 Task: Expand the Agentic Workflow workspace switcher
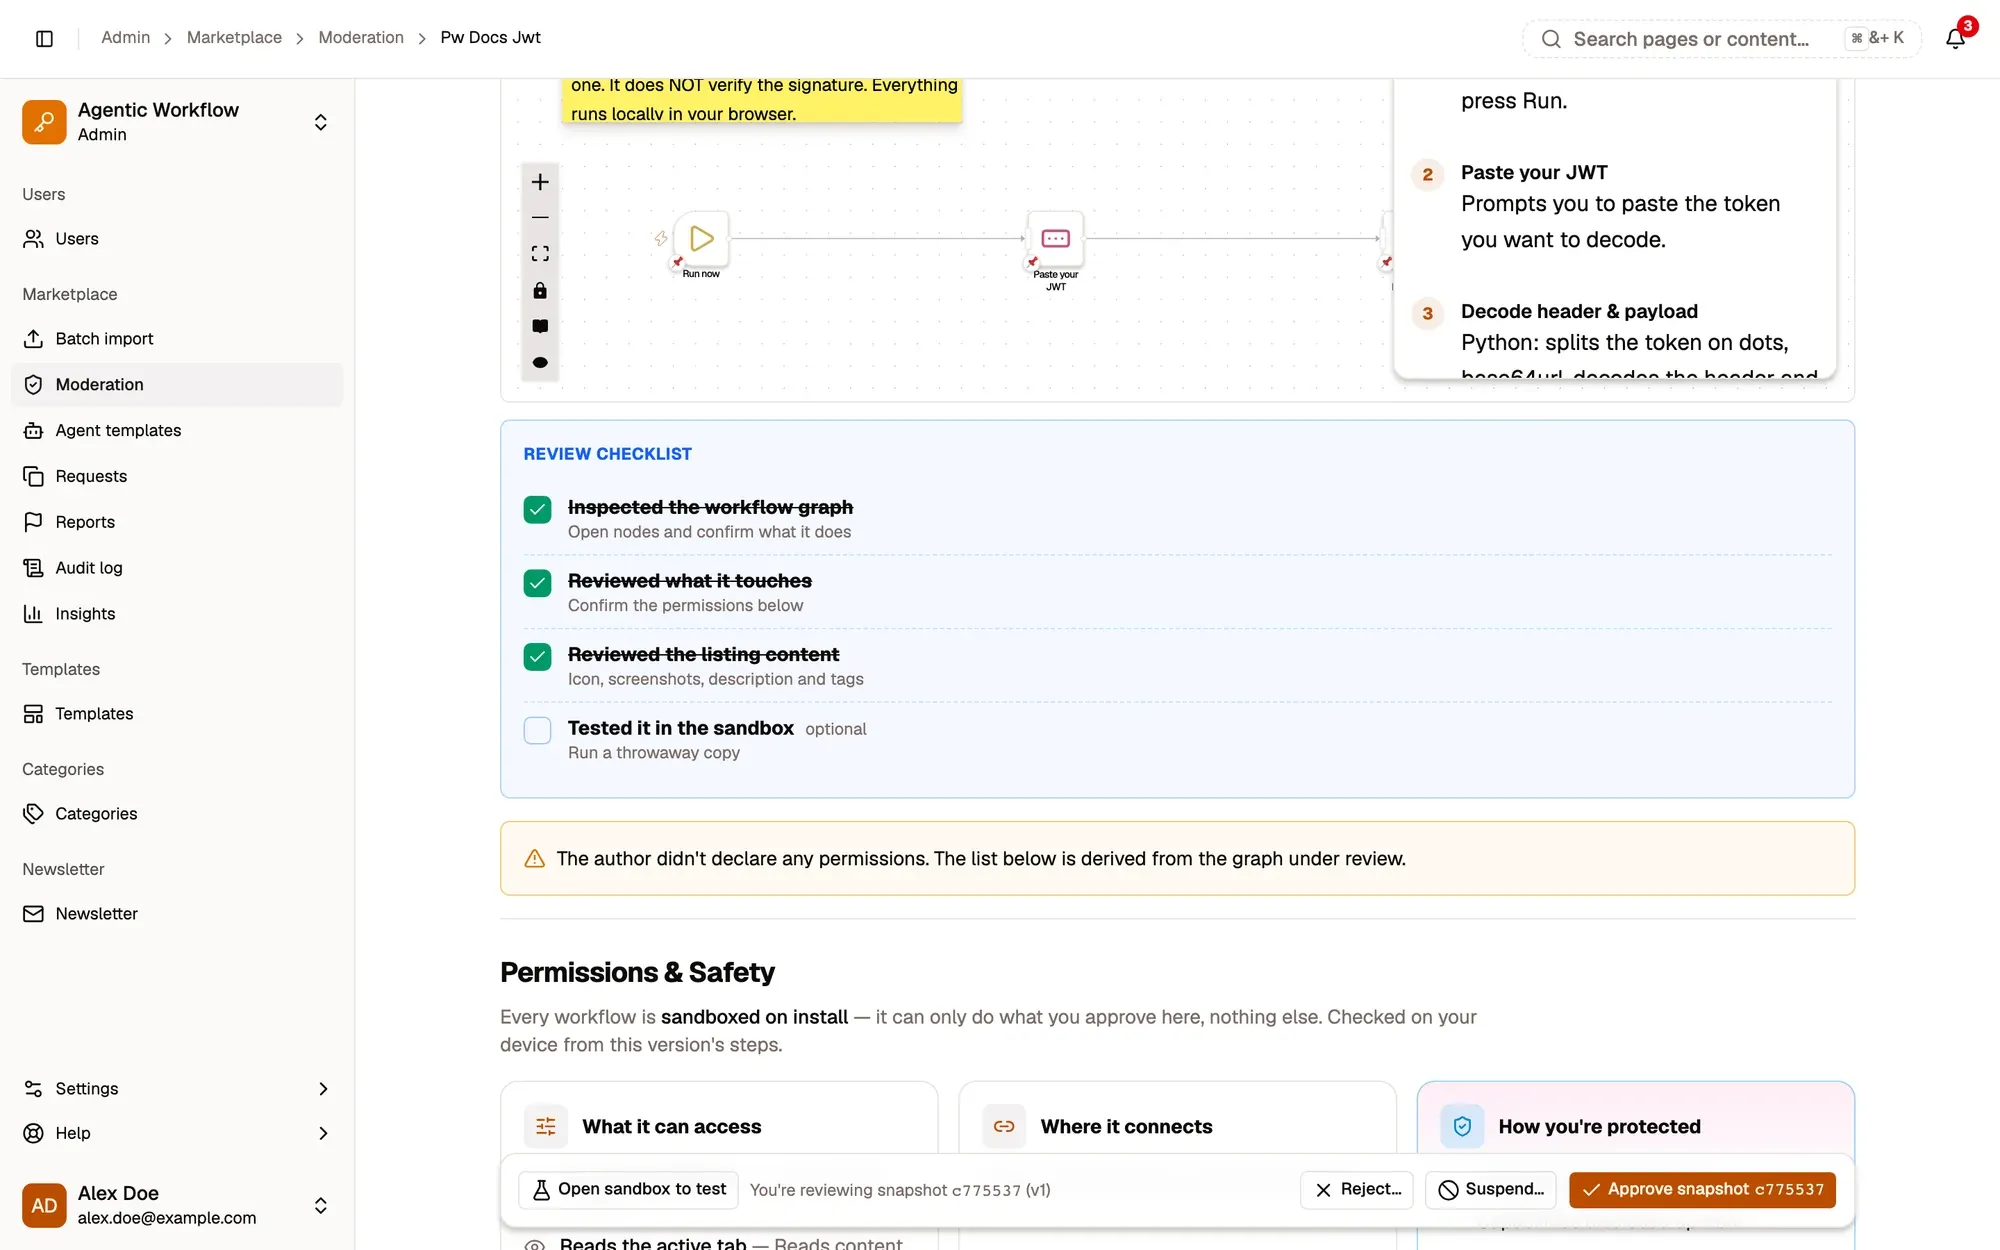tap(320, 122)
